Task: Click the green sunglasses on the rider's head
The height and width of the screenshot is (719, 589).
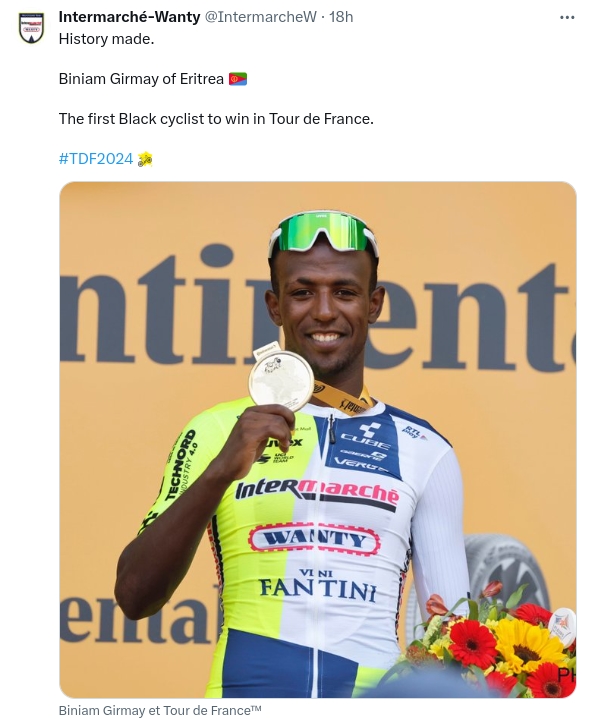Action: pyautogui.click(x=323, y=234)
